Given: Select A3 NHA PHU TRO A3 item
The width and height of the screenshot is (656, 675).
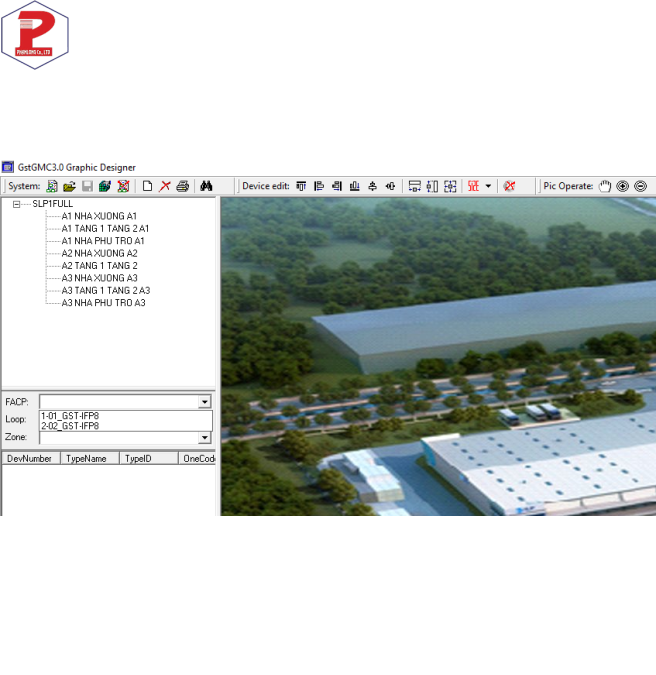Looking at the screenshot, I should (103, 303).
